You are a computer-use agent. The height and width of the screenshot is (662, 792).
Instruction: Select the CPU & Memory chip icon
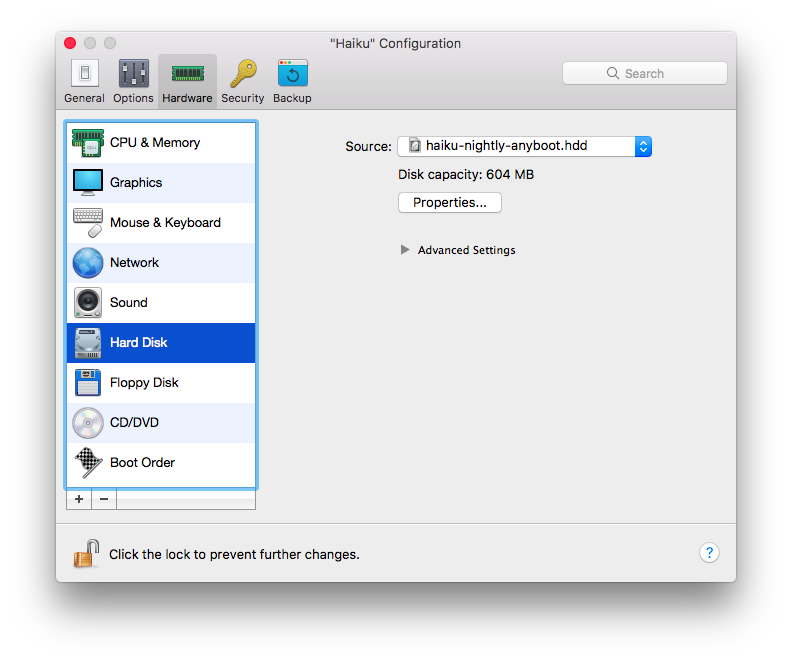[88, 143]
